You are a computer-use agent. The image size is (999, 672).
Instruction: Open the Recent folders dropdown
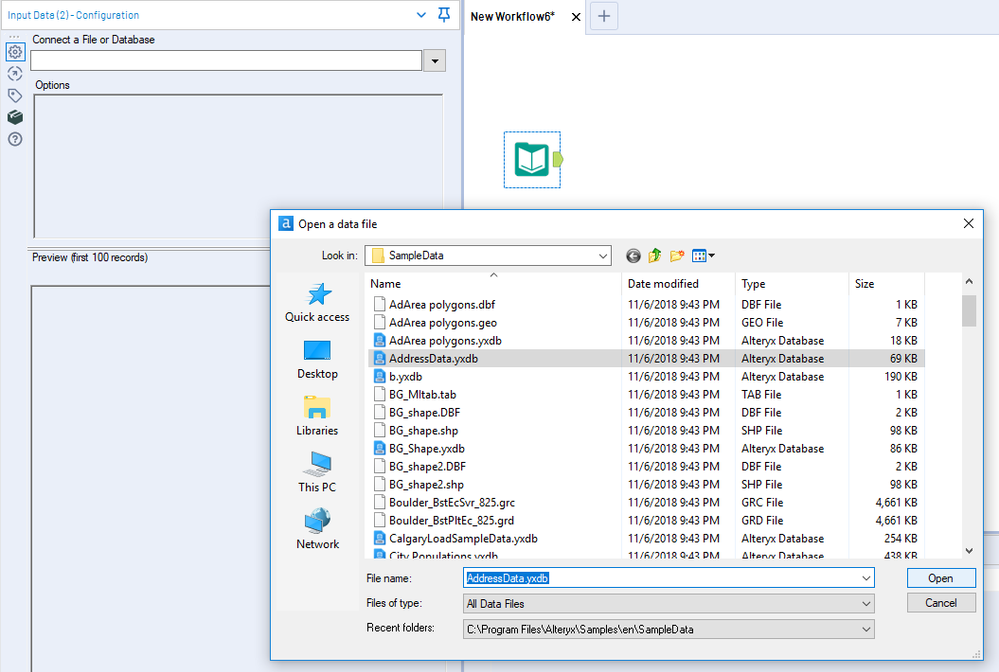(x=668, y=629)
